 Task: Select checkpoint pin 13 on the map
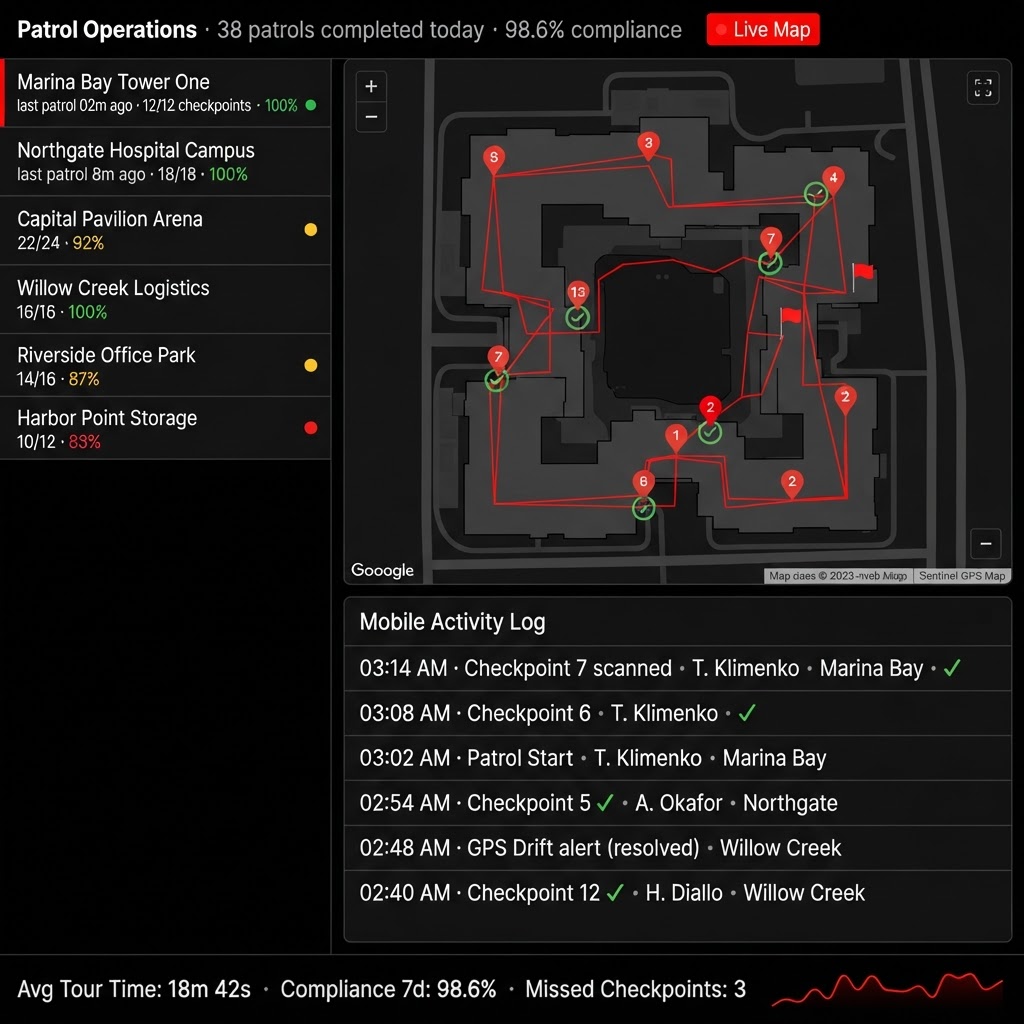[577, 293]
